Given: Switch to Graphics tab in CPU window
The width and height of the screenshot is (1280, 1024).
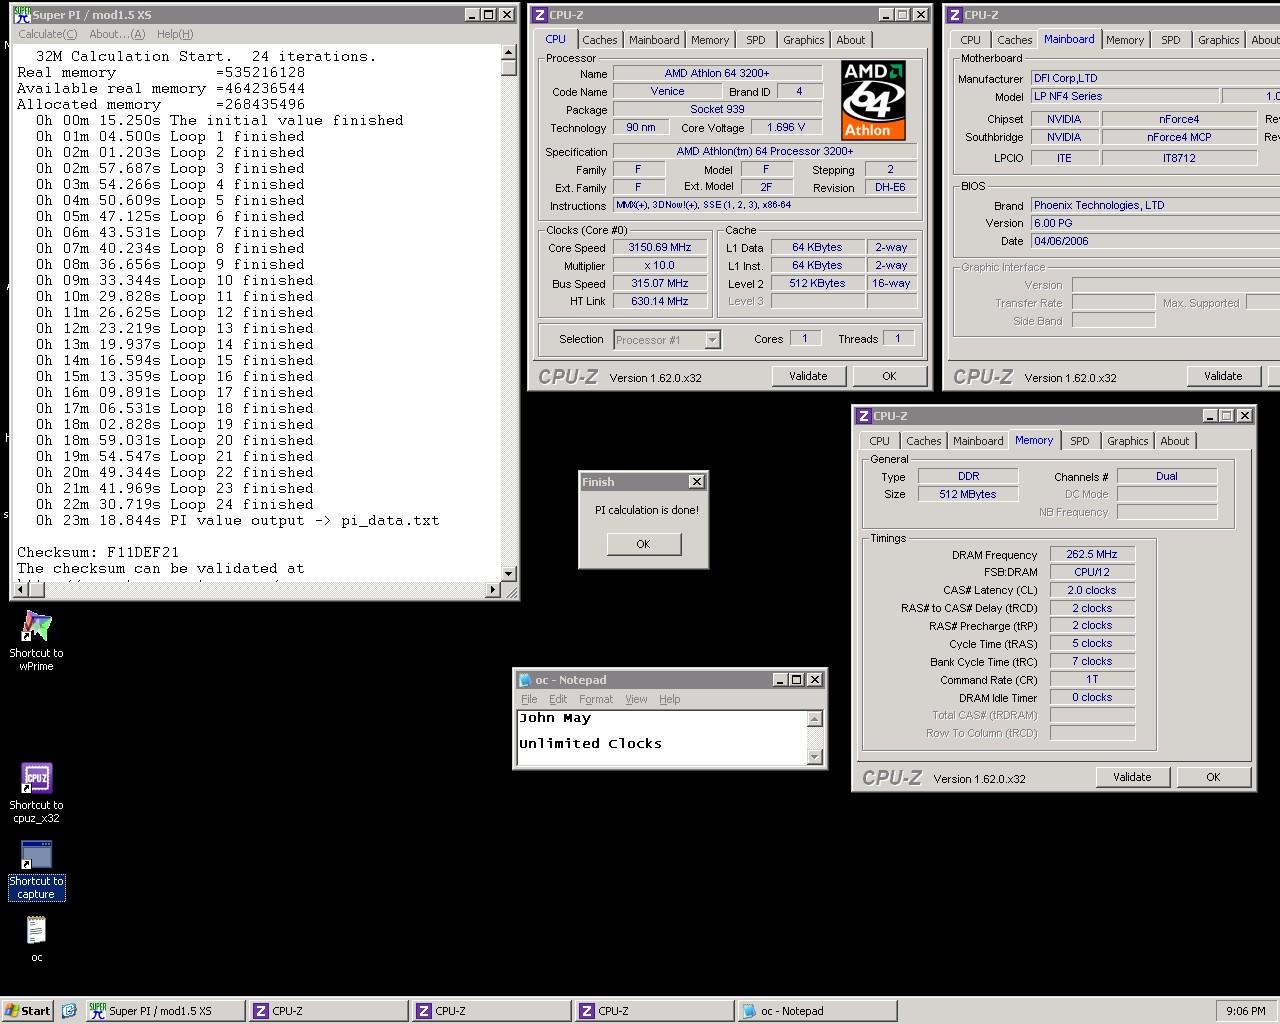Looking at the screenshot, I should click(804, 40).
